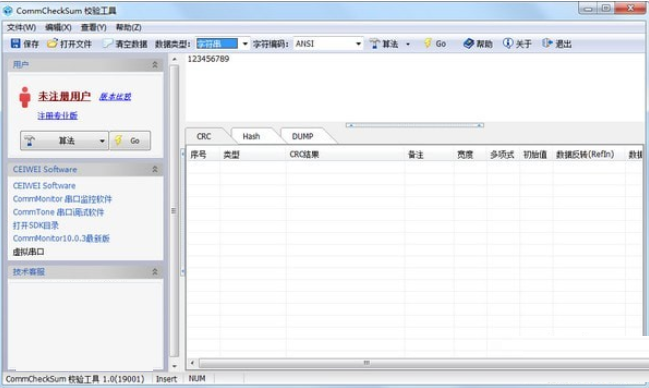This screenshot has width=649, height=388.
Task: Click the CommCheckSum title bar app icon
Action: pyautogui.click(x=7, y=10)
